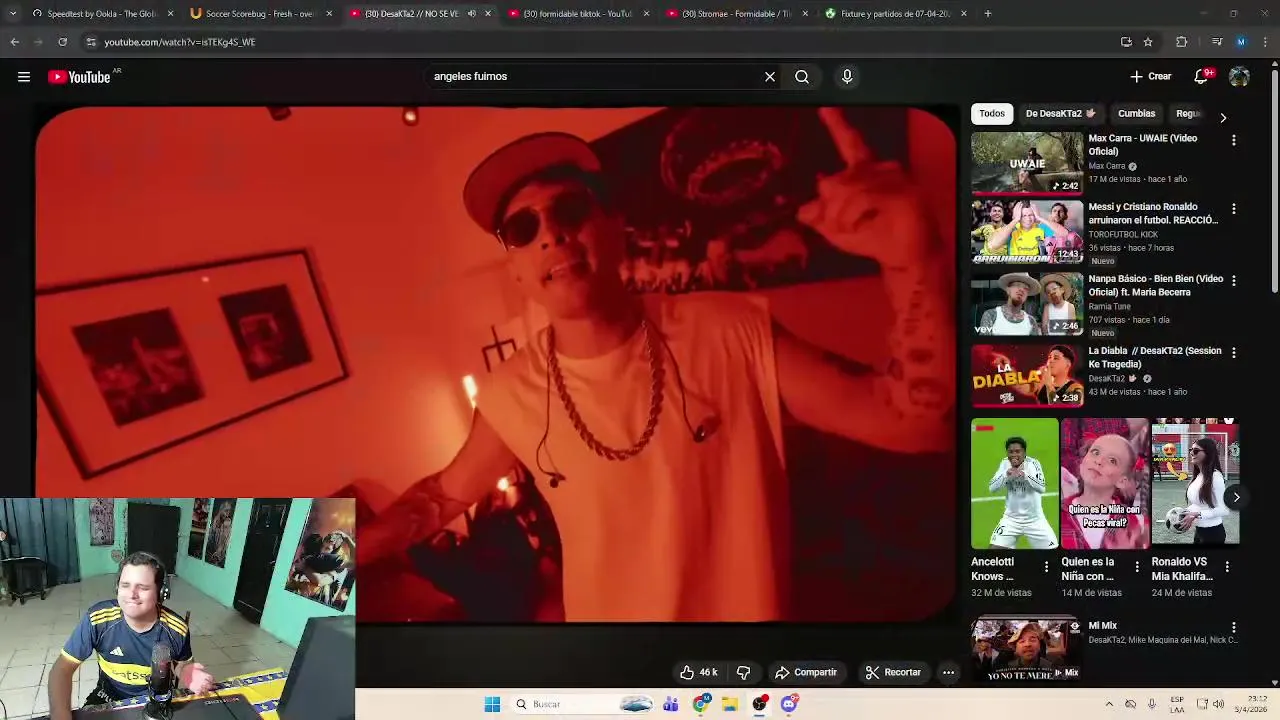1280x720 pixels.
Task: Click the address bar URL field
Action: point(600,42)
